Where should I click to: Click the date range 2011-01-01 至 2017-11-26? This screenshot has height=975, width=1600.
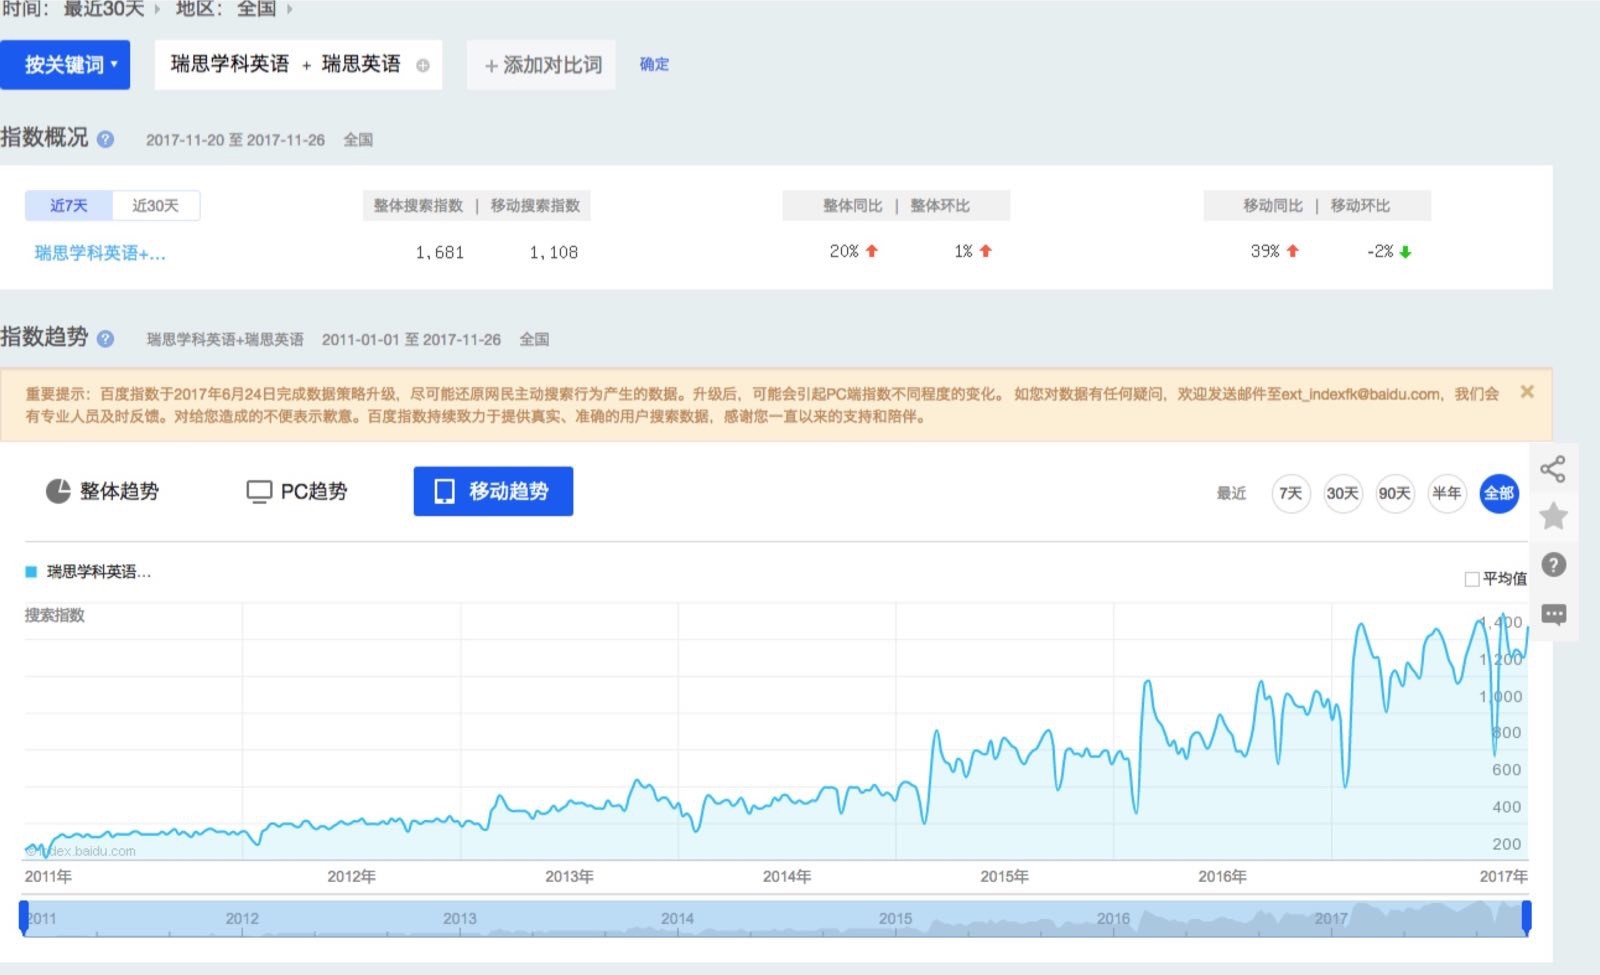pyautogui.click(x=411, y=340)
